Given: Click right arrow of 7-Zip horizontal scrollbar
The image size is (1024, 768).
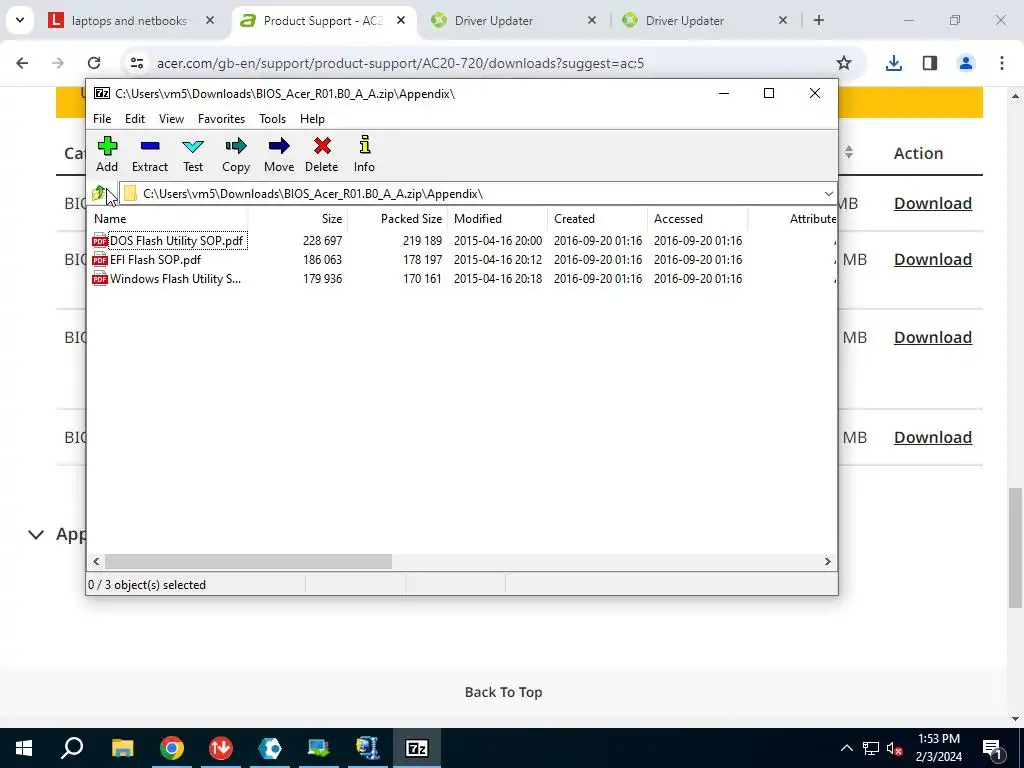Looking at the screenshot, I should pyautogui.click(x=827, y=562).
